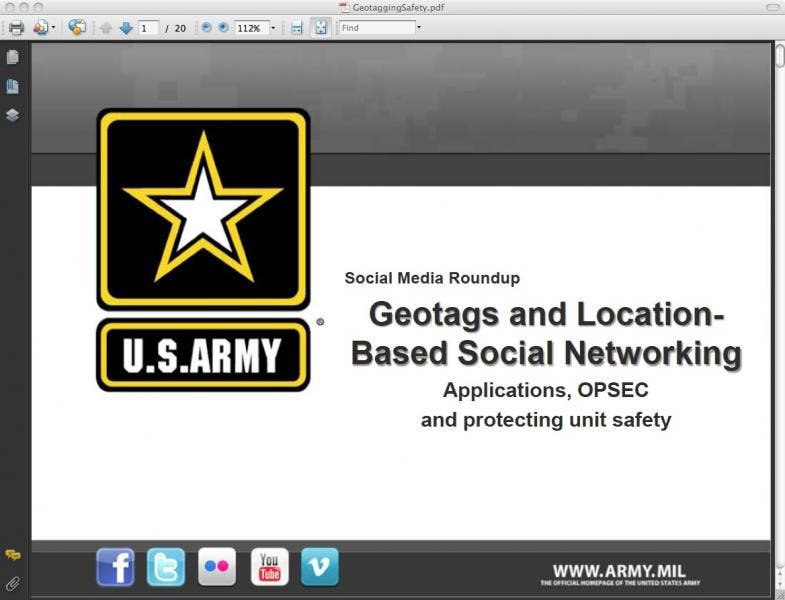
Task: Select the U.S. Army star logo
Action: [203, 209]
